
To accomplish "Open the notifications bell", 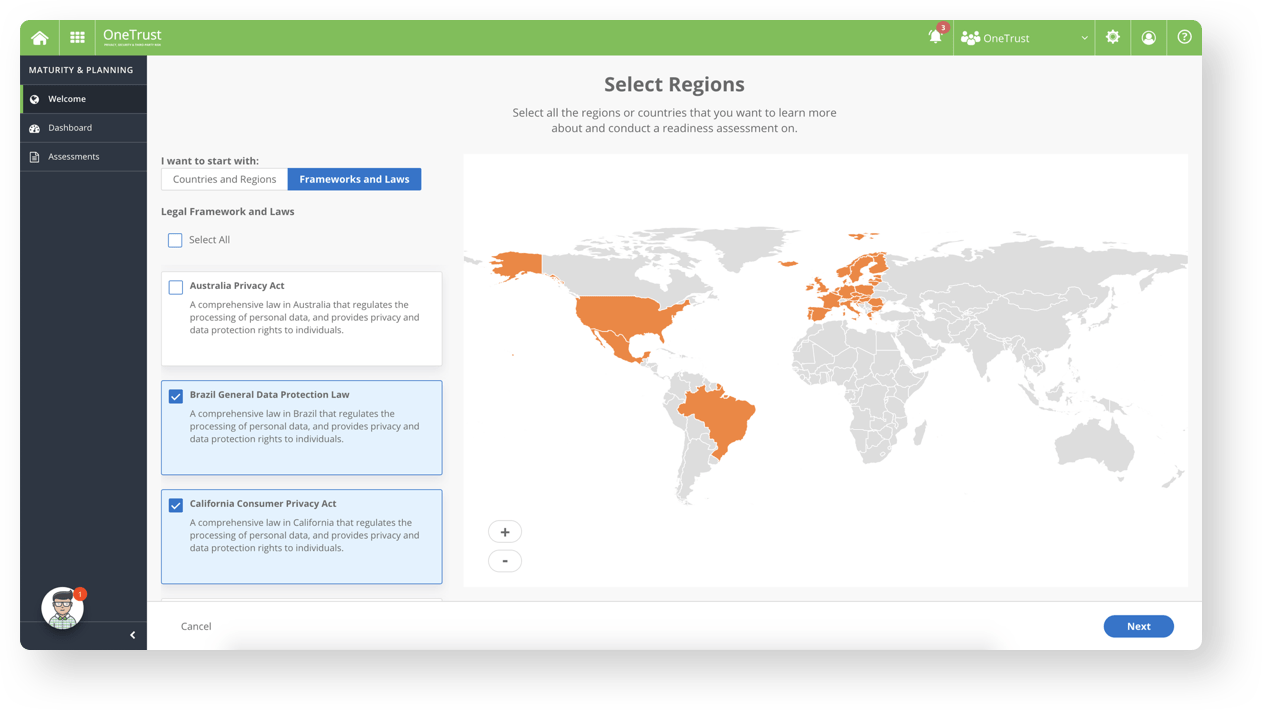I will (x=935, y=37).
